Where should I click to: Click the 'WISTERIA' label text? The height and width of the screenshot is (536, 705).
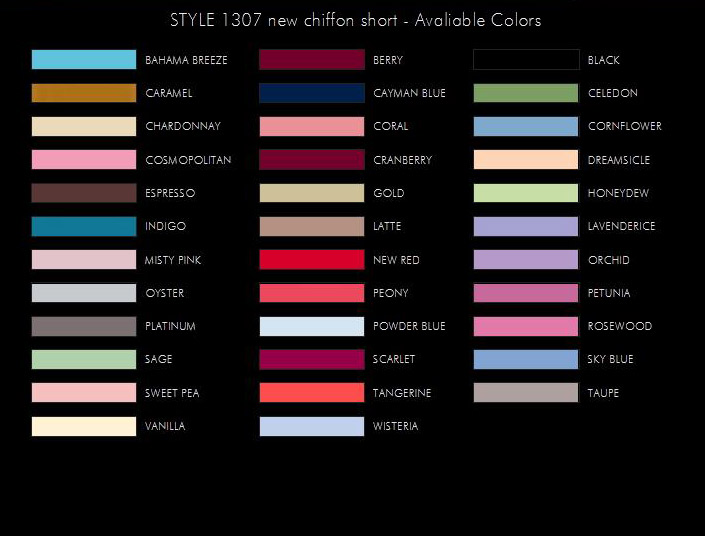395,426
